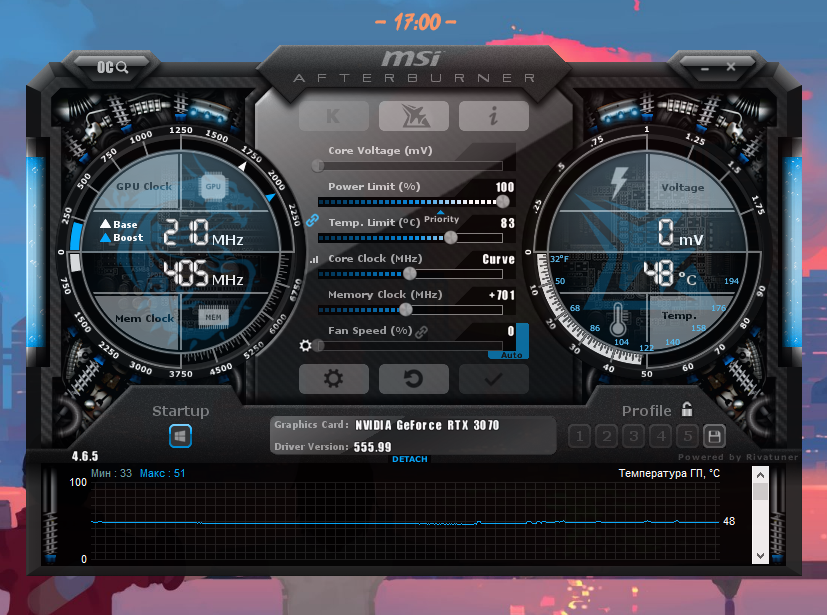This screenshot has height=615, width=827.
Task: Open the OC Scanner button
Action: [x=112, y=67]
